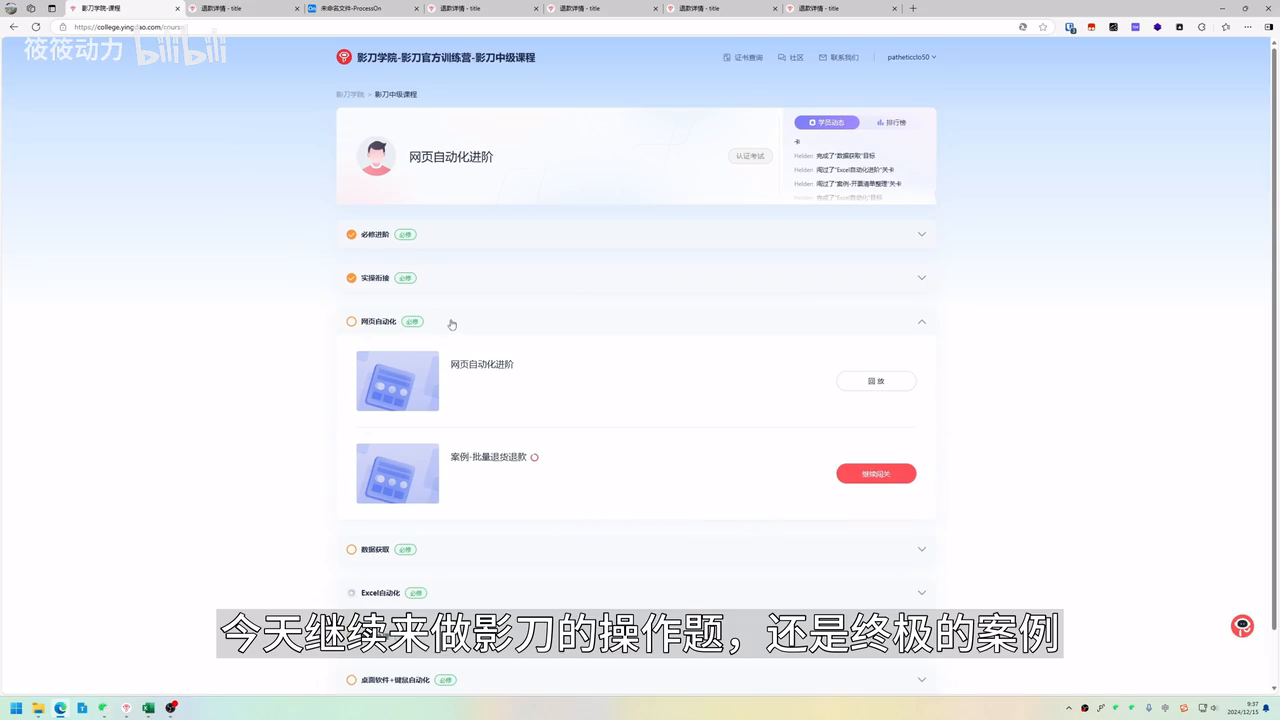Click the in-progress ring icon after 案例-批量退货退款
This screenshot has width=1280, height=720.
point(534,457)
